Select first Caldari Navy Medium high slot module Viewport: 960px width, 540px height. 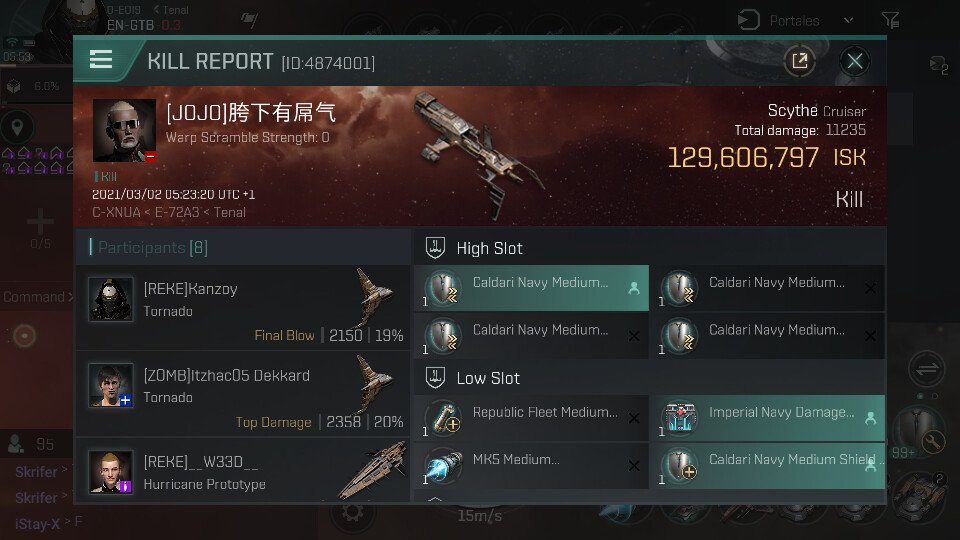[531, 288]
